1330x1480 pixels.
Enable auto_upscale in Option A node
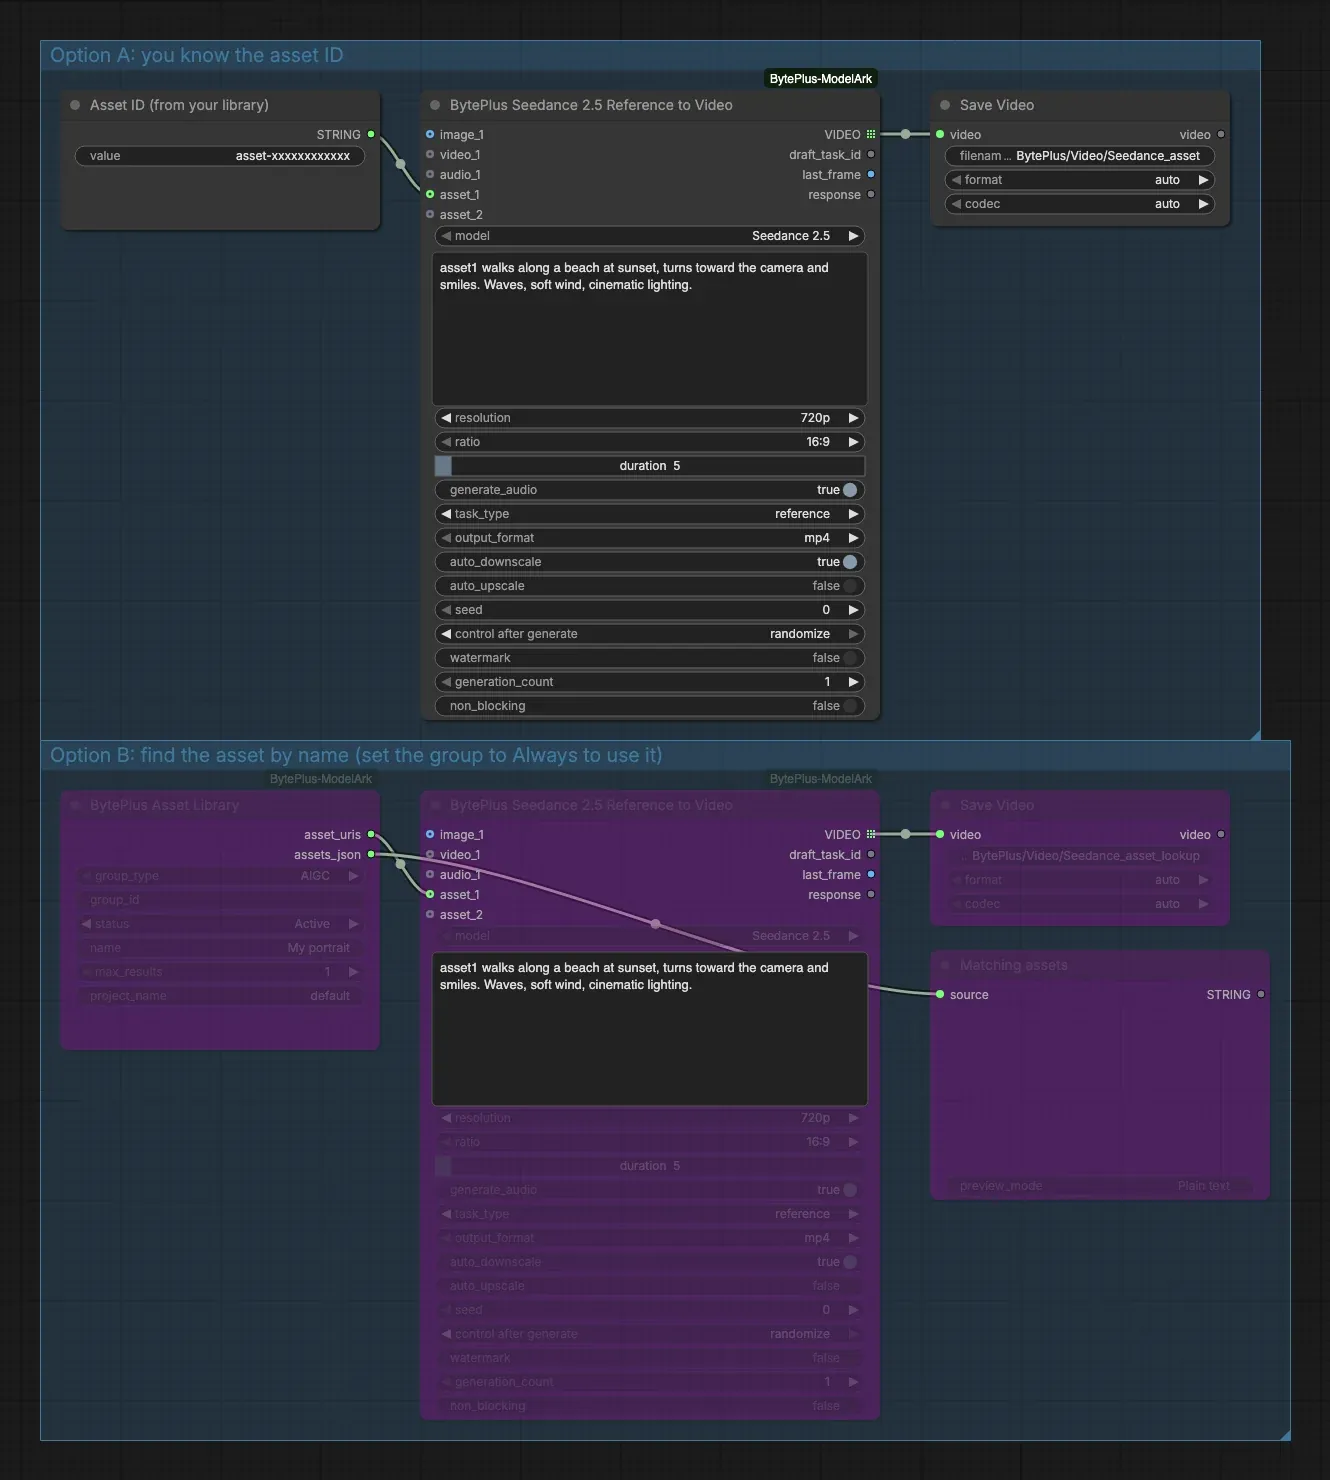tap(650, 586)
